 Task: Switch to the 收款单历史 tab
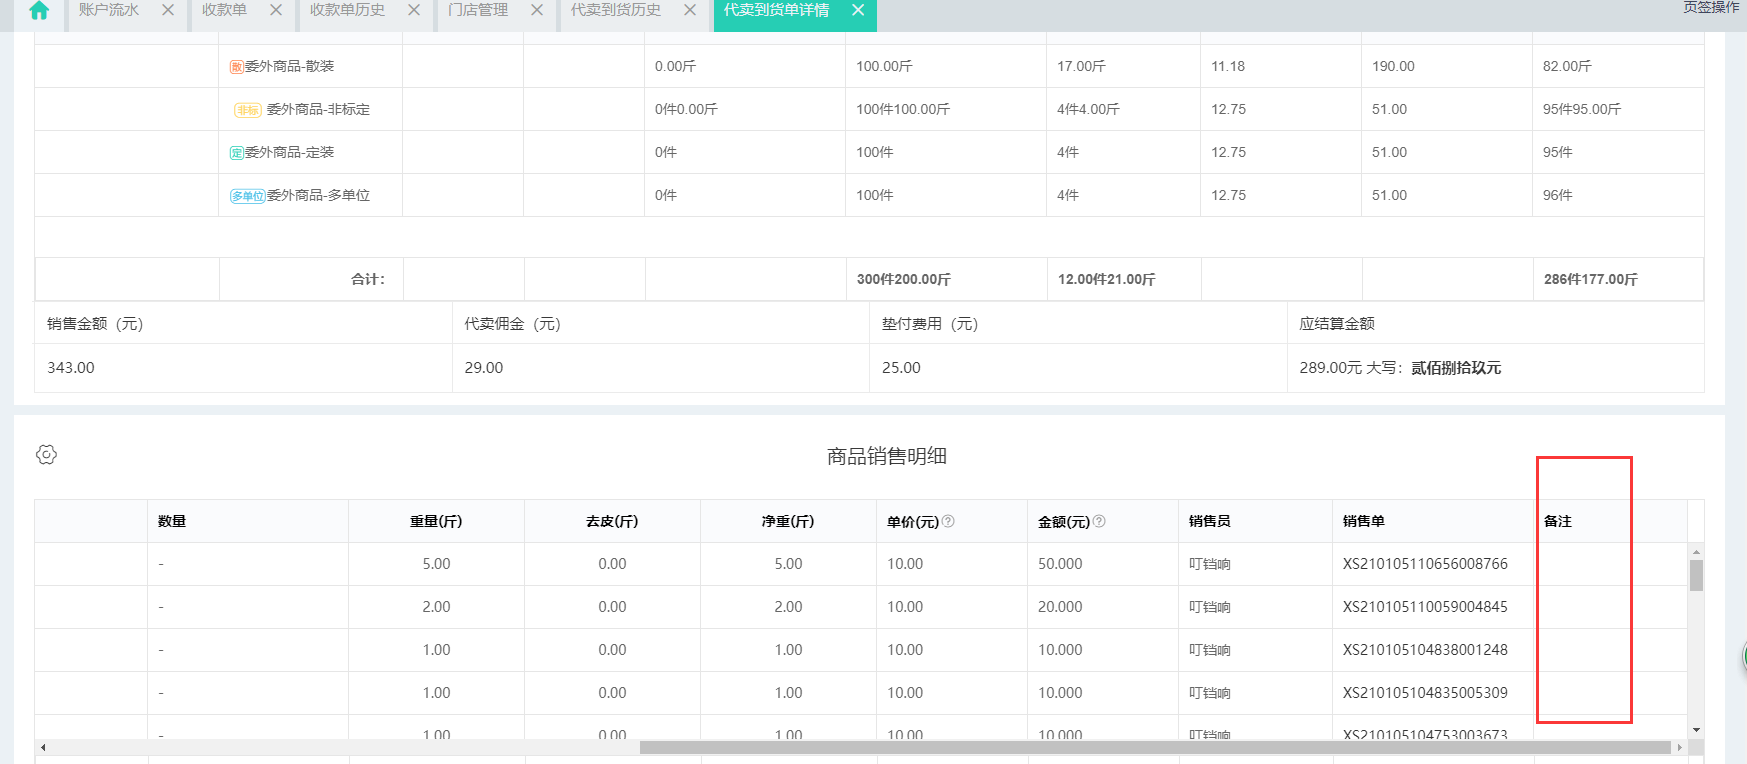347,10
